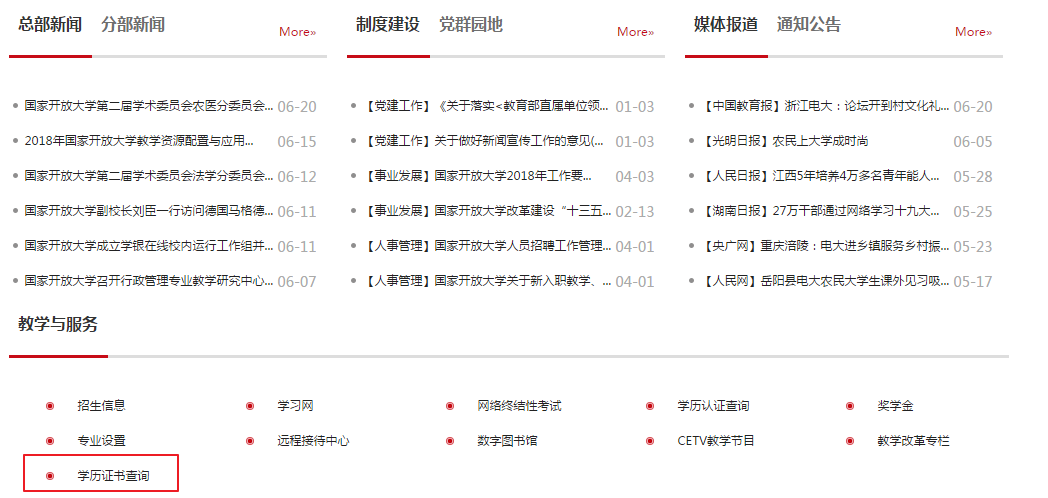Open 学历认证查询 service link
The width and height of the screenshot is (1048, 498).
(x=713, y=406)
